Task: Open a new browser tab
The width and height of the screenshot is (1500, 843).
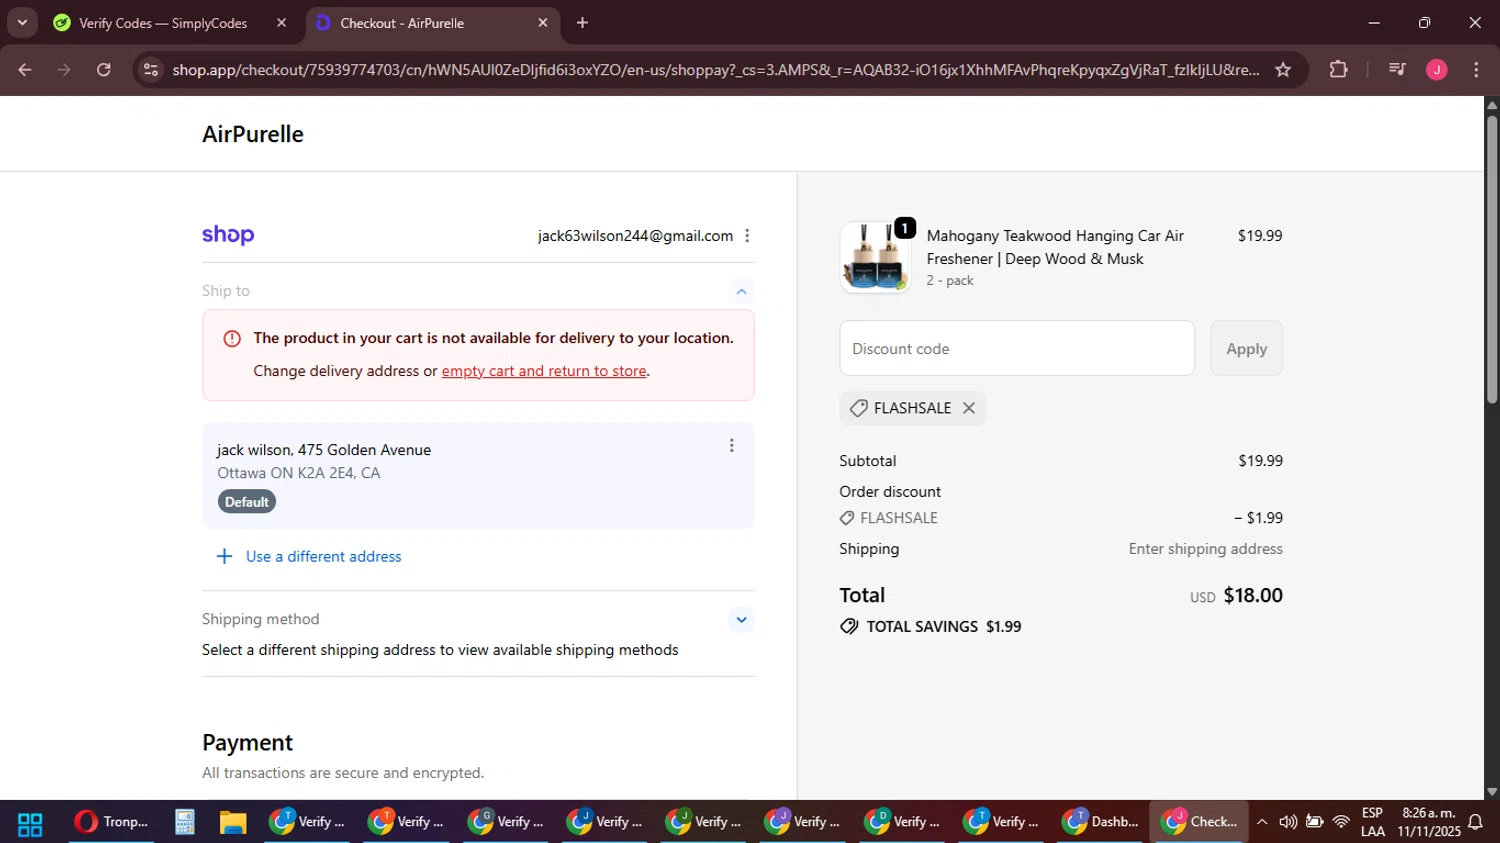Action: [582, 23]
